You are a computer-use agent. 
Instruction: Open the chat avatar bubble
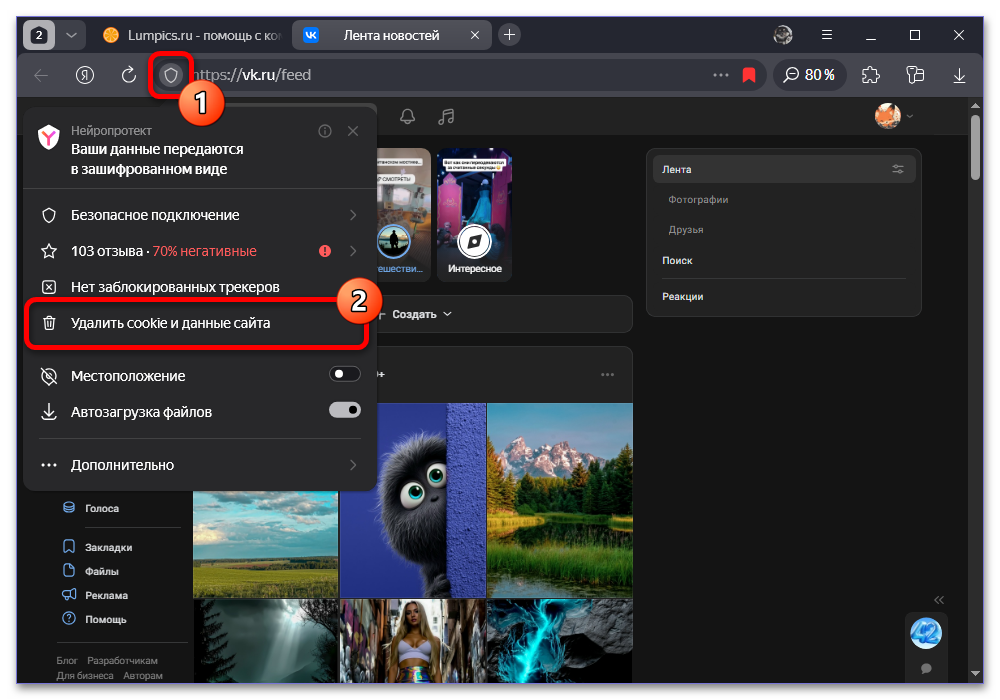click(x=925, y=634)
